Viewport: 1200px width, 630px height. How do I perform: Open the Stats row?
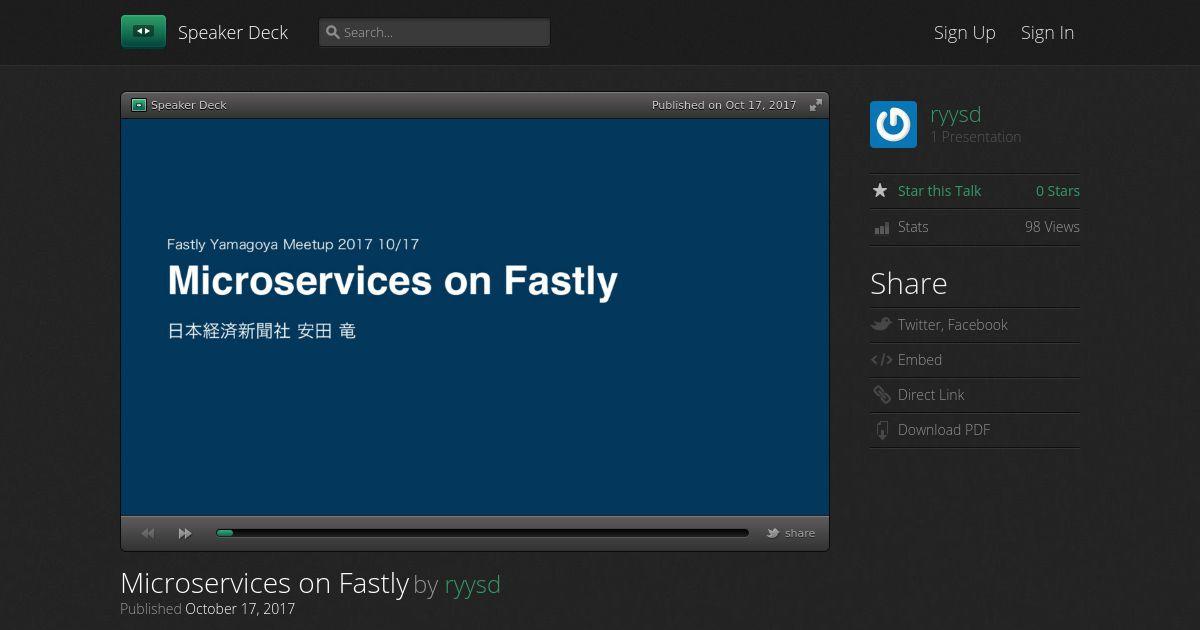975,227
